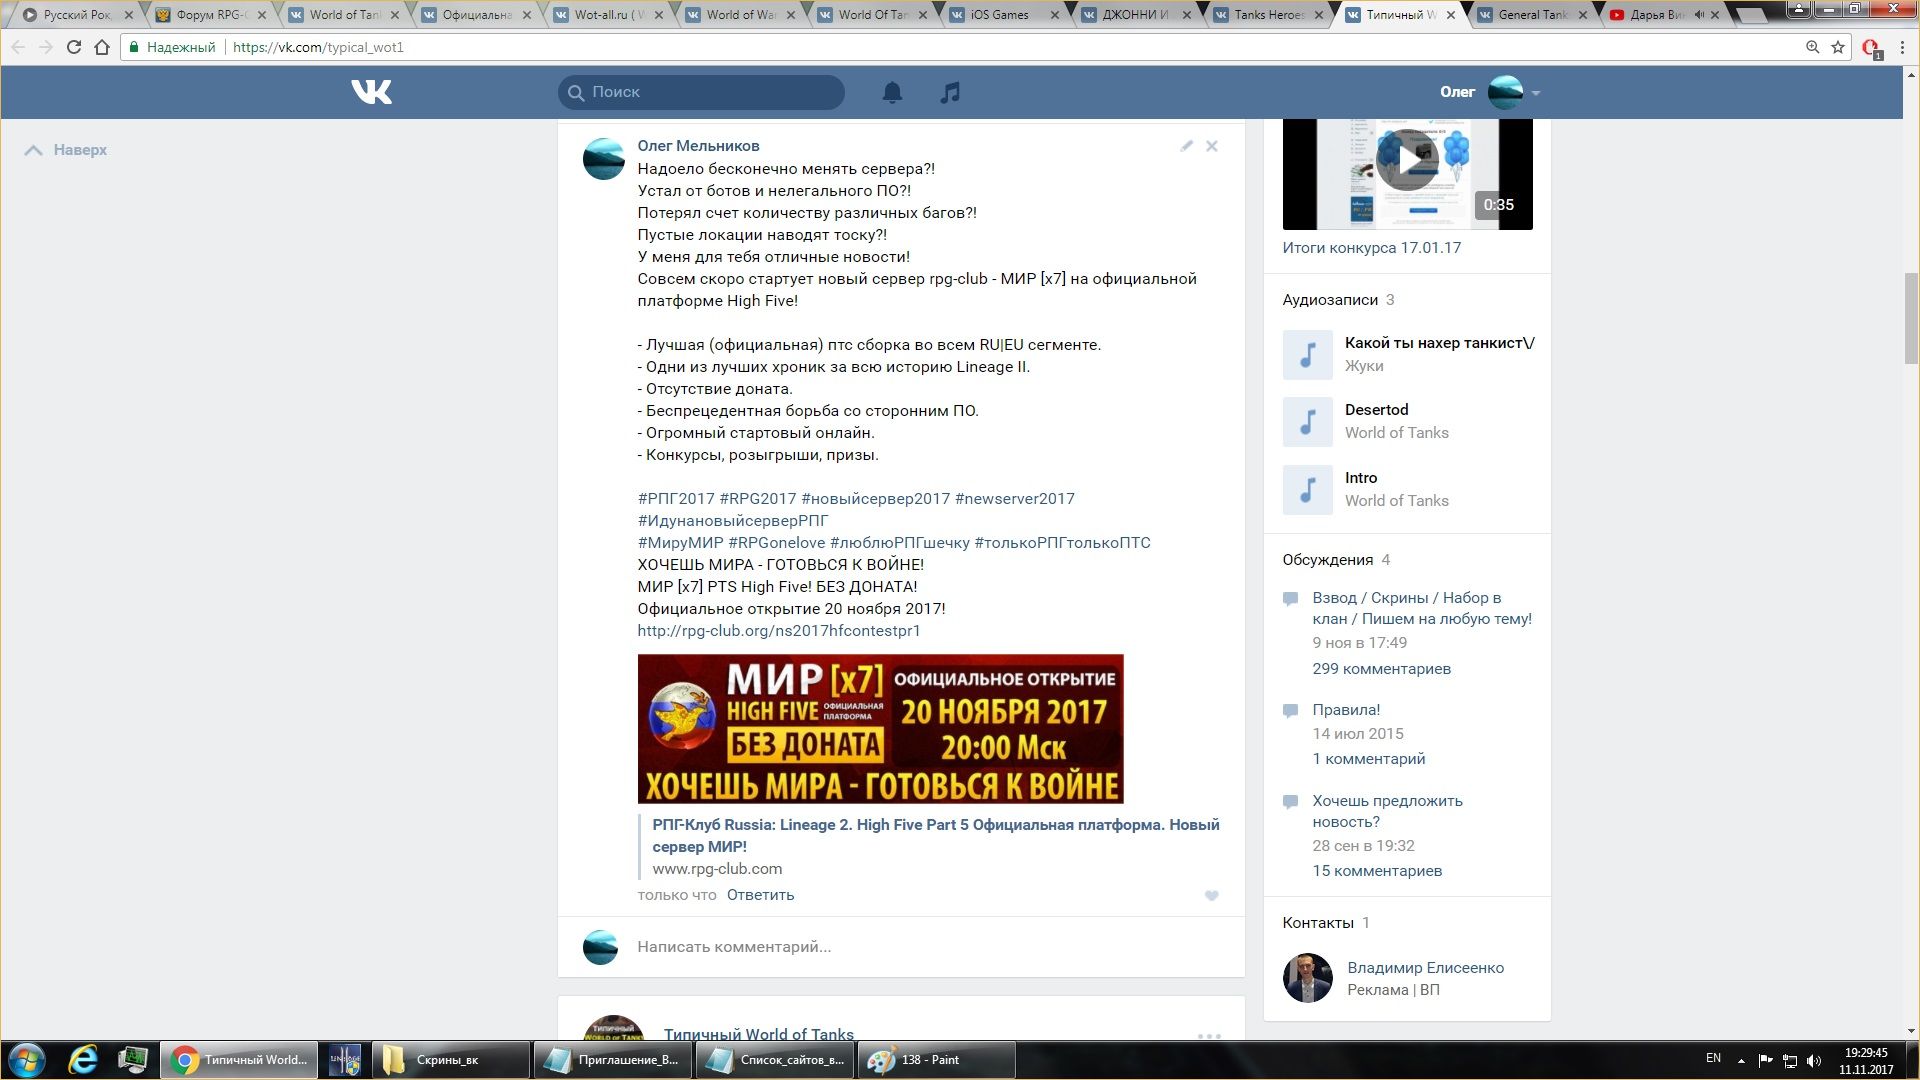This screenshot has height=1080, width=1920.
Task: Switch to Tanks Heroes browser tab
Action: (x=1268, y=15)
